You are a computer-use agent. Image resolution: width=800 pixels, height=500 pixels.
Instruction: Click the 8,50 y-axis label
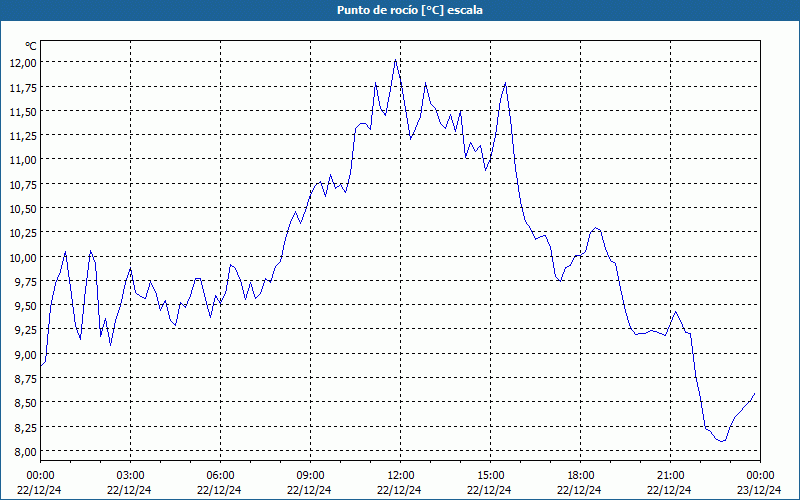tap(26, 403)
